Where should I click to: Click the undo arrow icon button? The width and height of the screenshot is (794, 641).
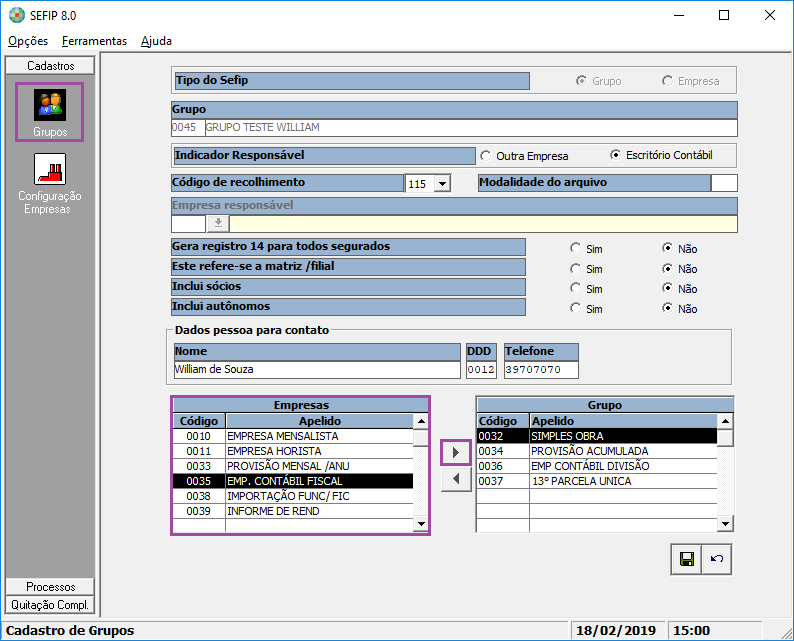tap(717, 559)
